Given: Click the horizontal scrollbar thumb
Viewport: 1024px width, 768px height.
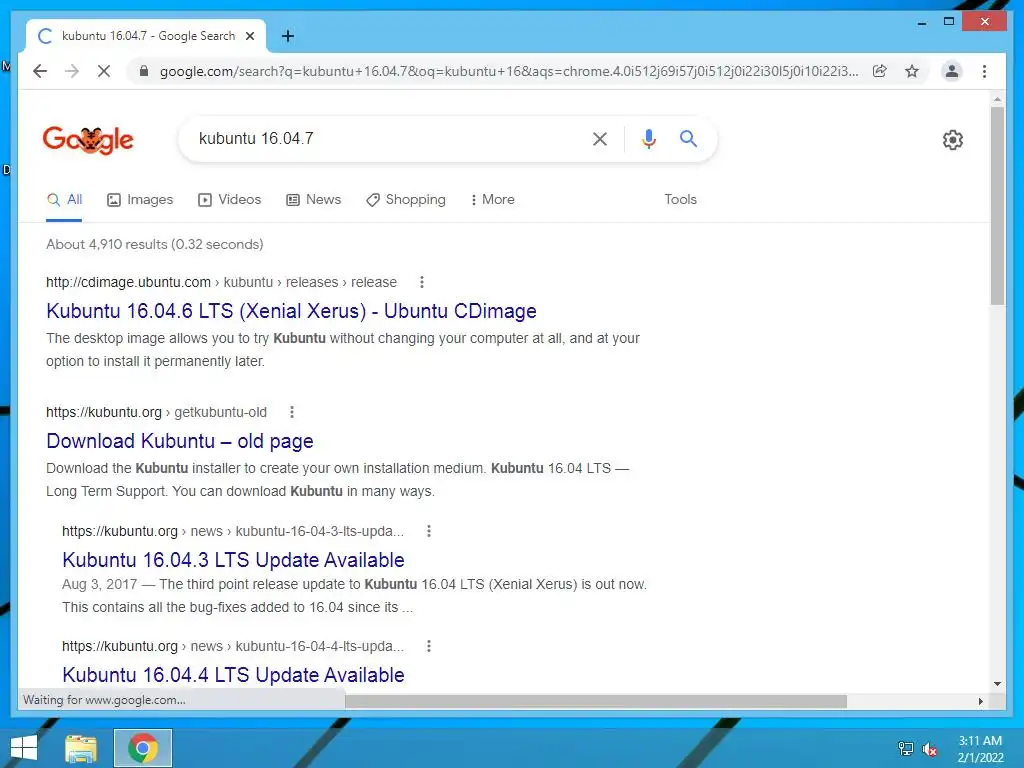Looking at the screenshot, I should (x=596, y=701).
